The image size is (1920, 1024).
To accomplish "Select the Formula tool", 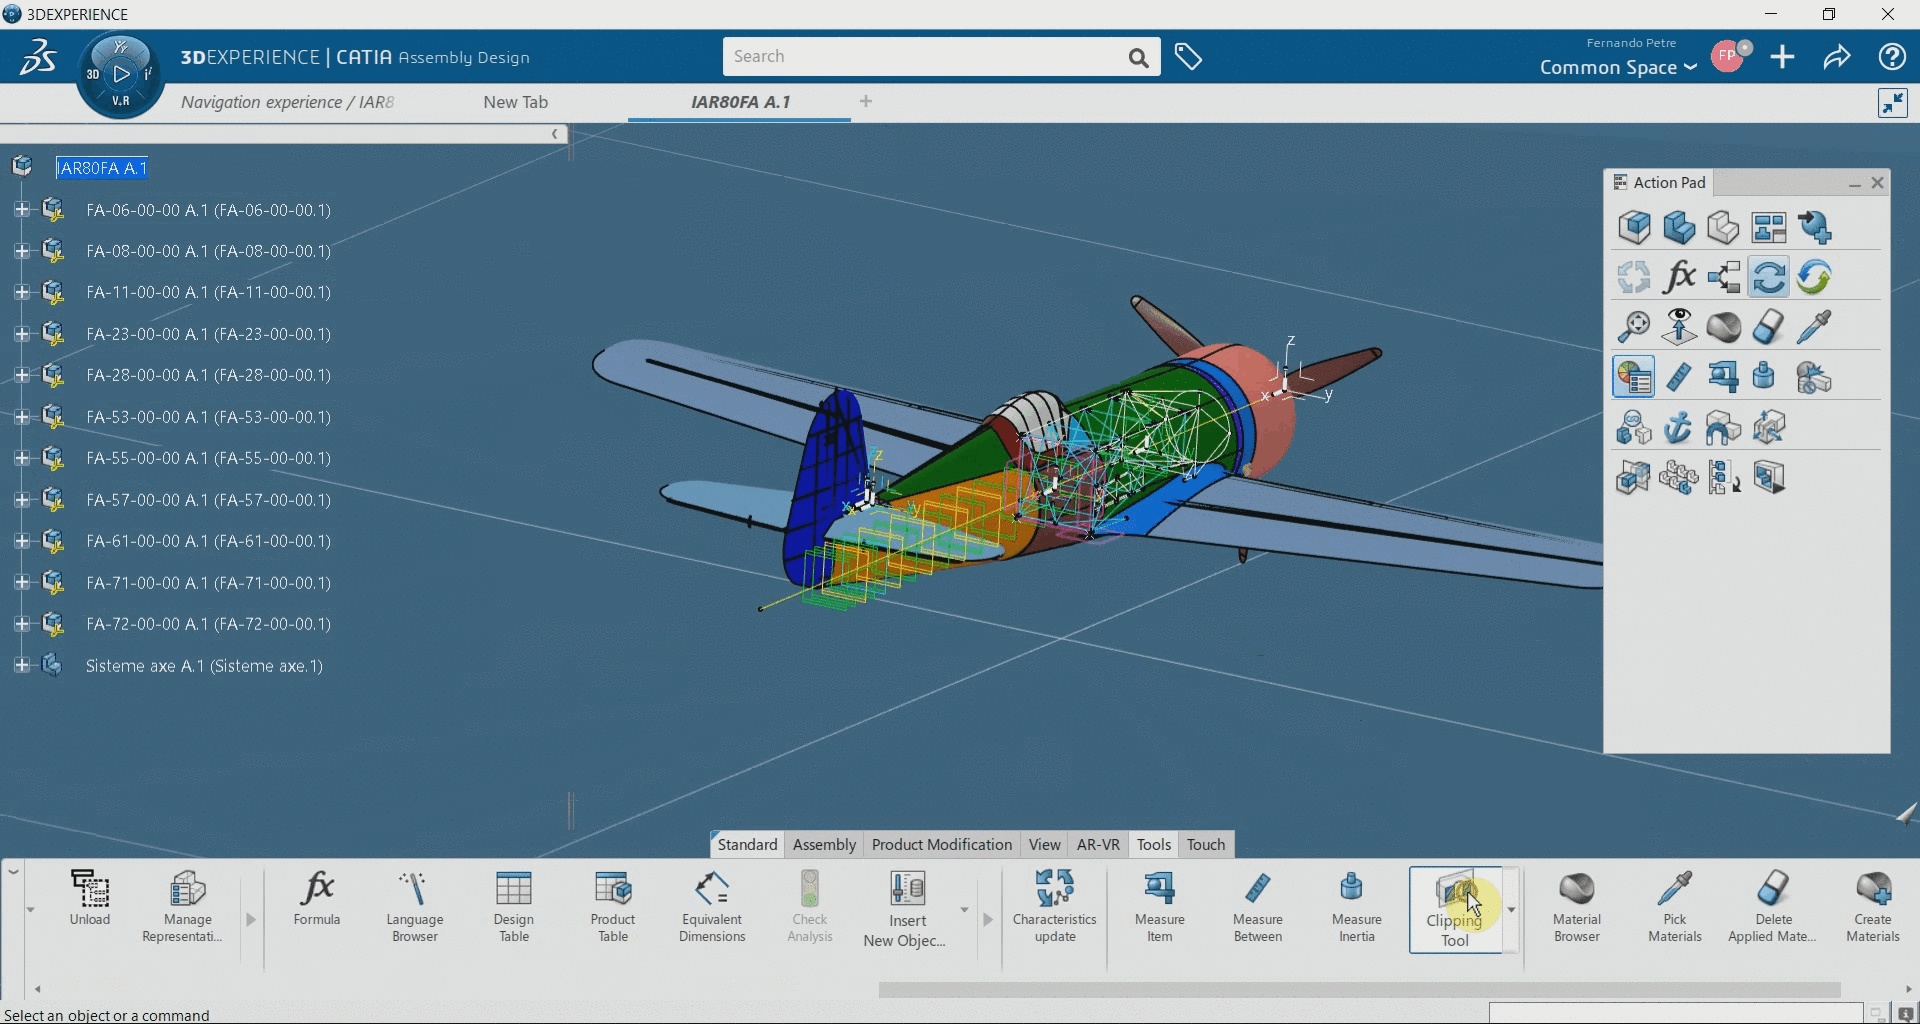I will click(317, 900).
